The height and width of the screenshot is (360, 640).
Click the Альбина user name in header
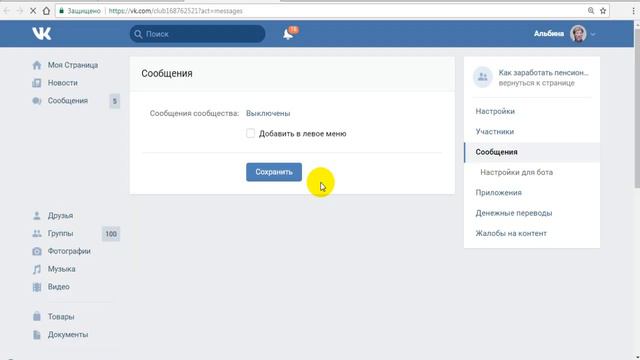[x=549, y=34]
